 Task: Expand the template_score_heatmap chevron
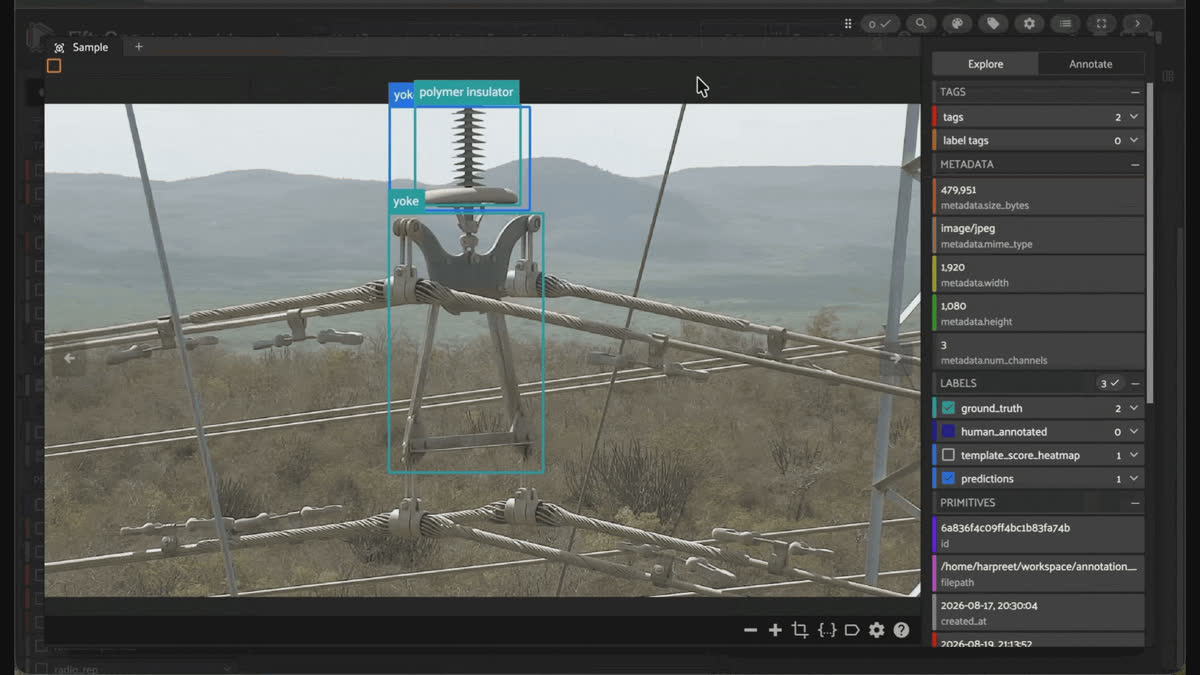pyautogui.click(x=1134, y=455)
